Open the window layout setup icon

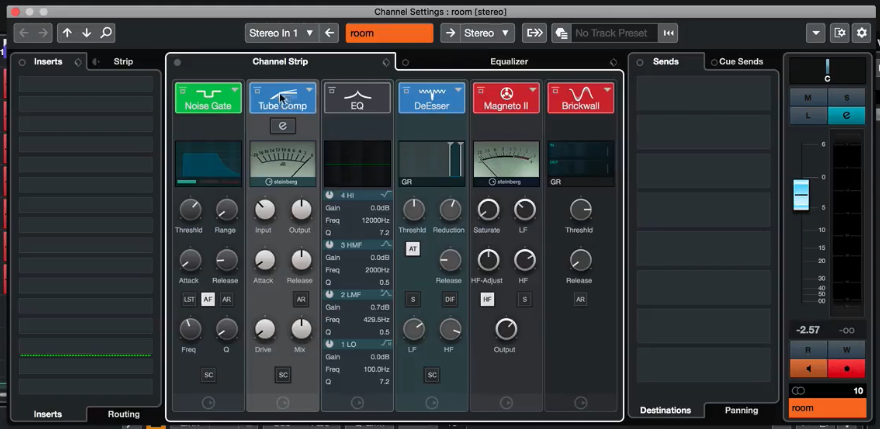[x=840, y=33]
